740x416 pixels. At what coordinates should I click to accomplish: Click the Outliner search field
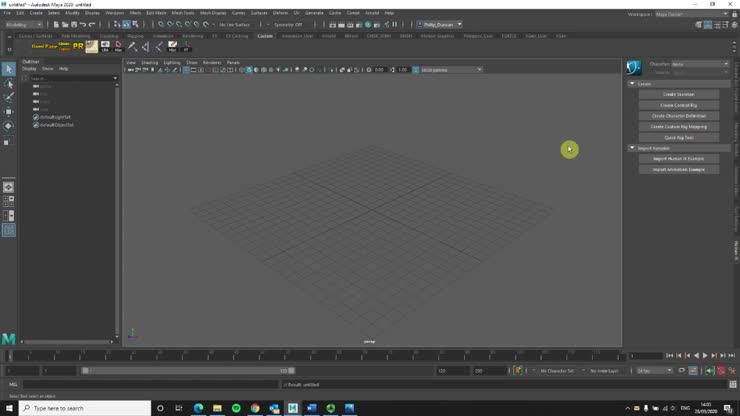tap(70, 78)
